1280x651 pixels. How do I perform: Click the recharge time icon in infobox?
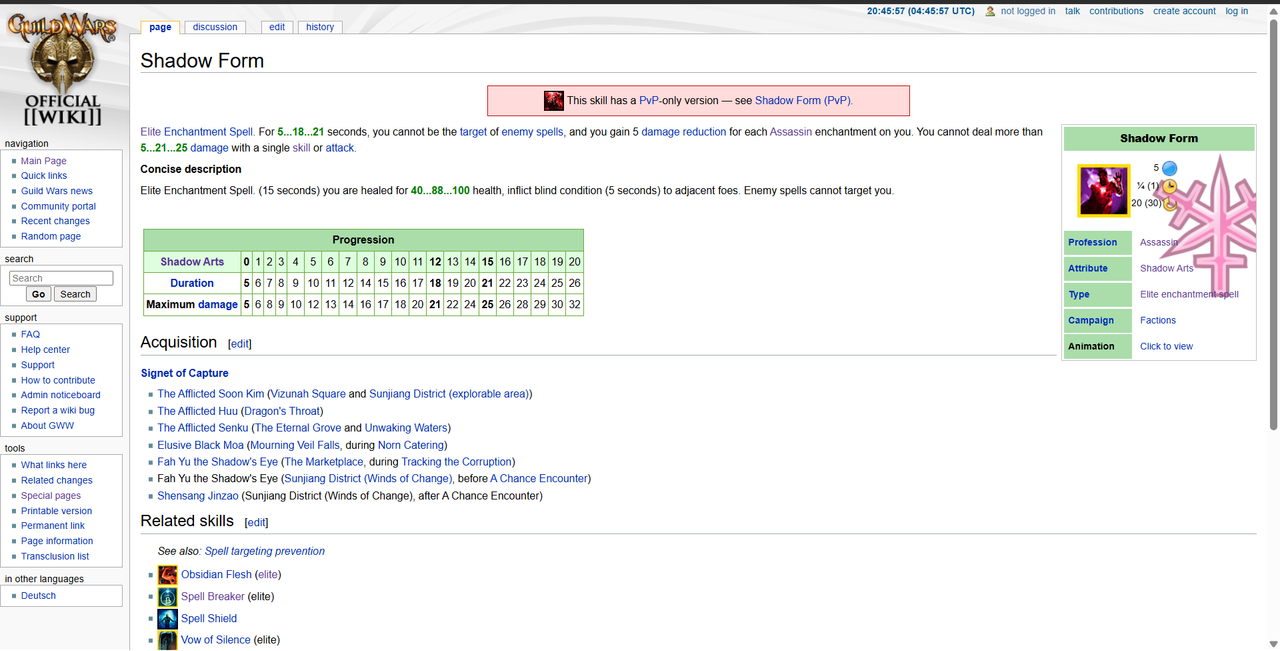click(x=1169, y=203)
